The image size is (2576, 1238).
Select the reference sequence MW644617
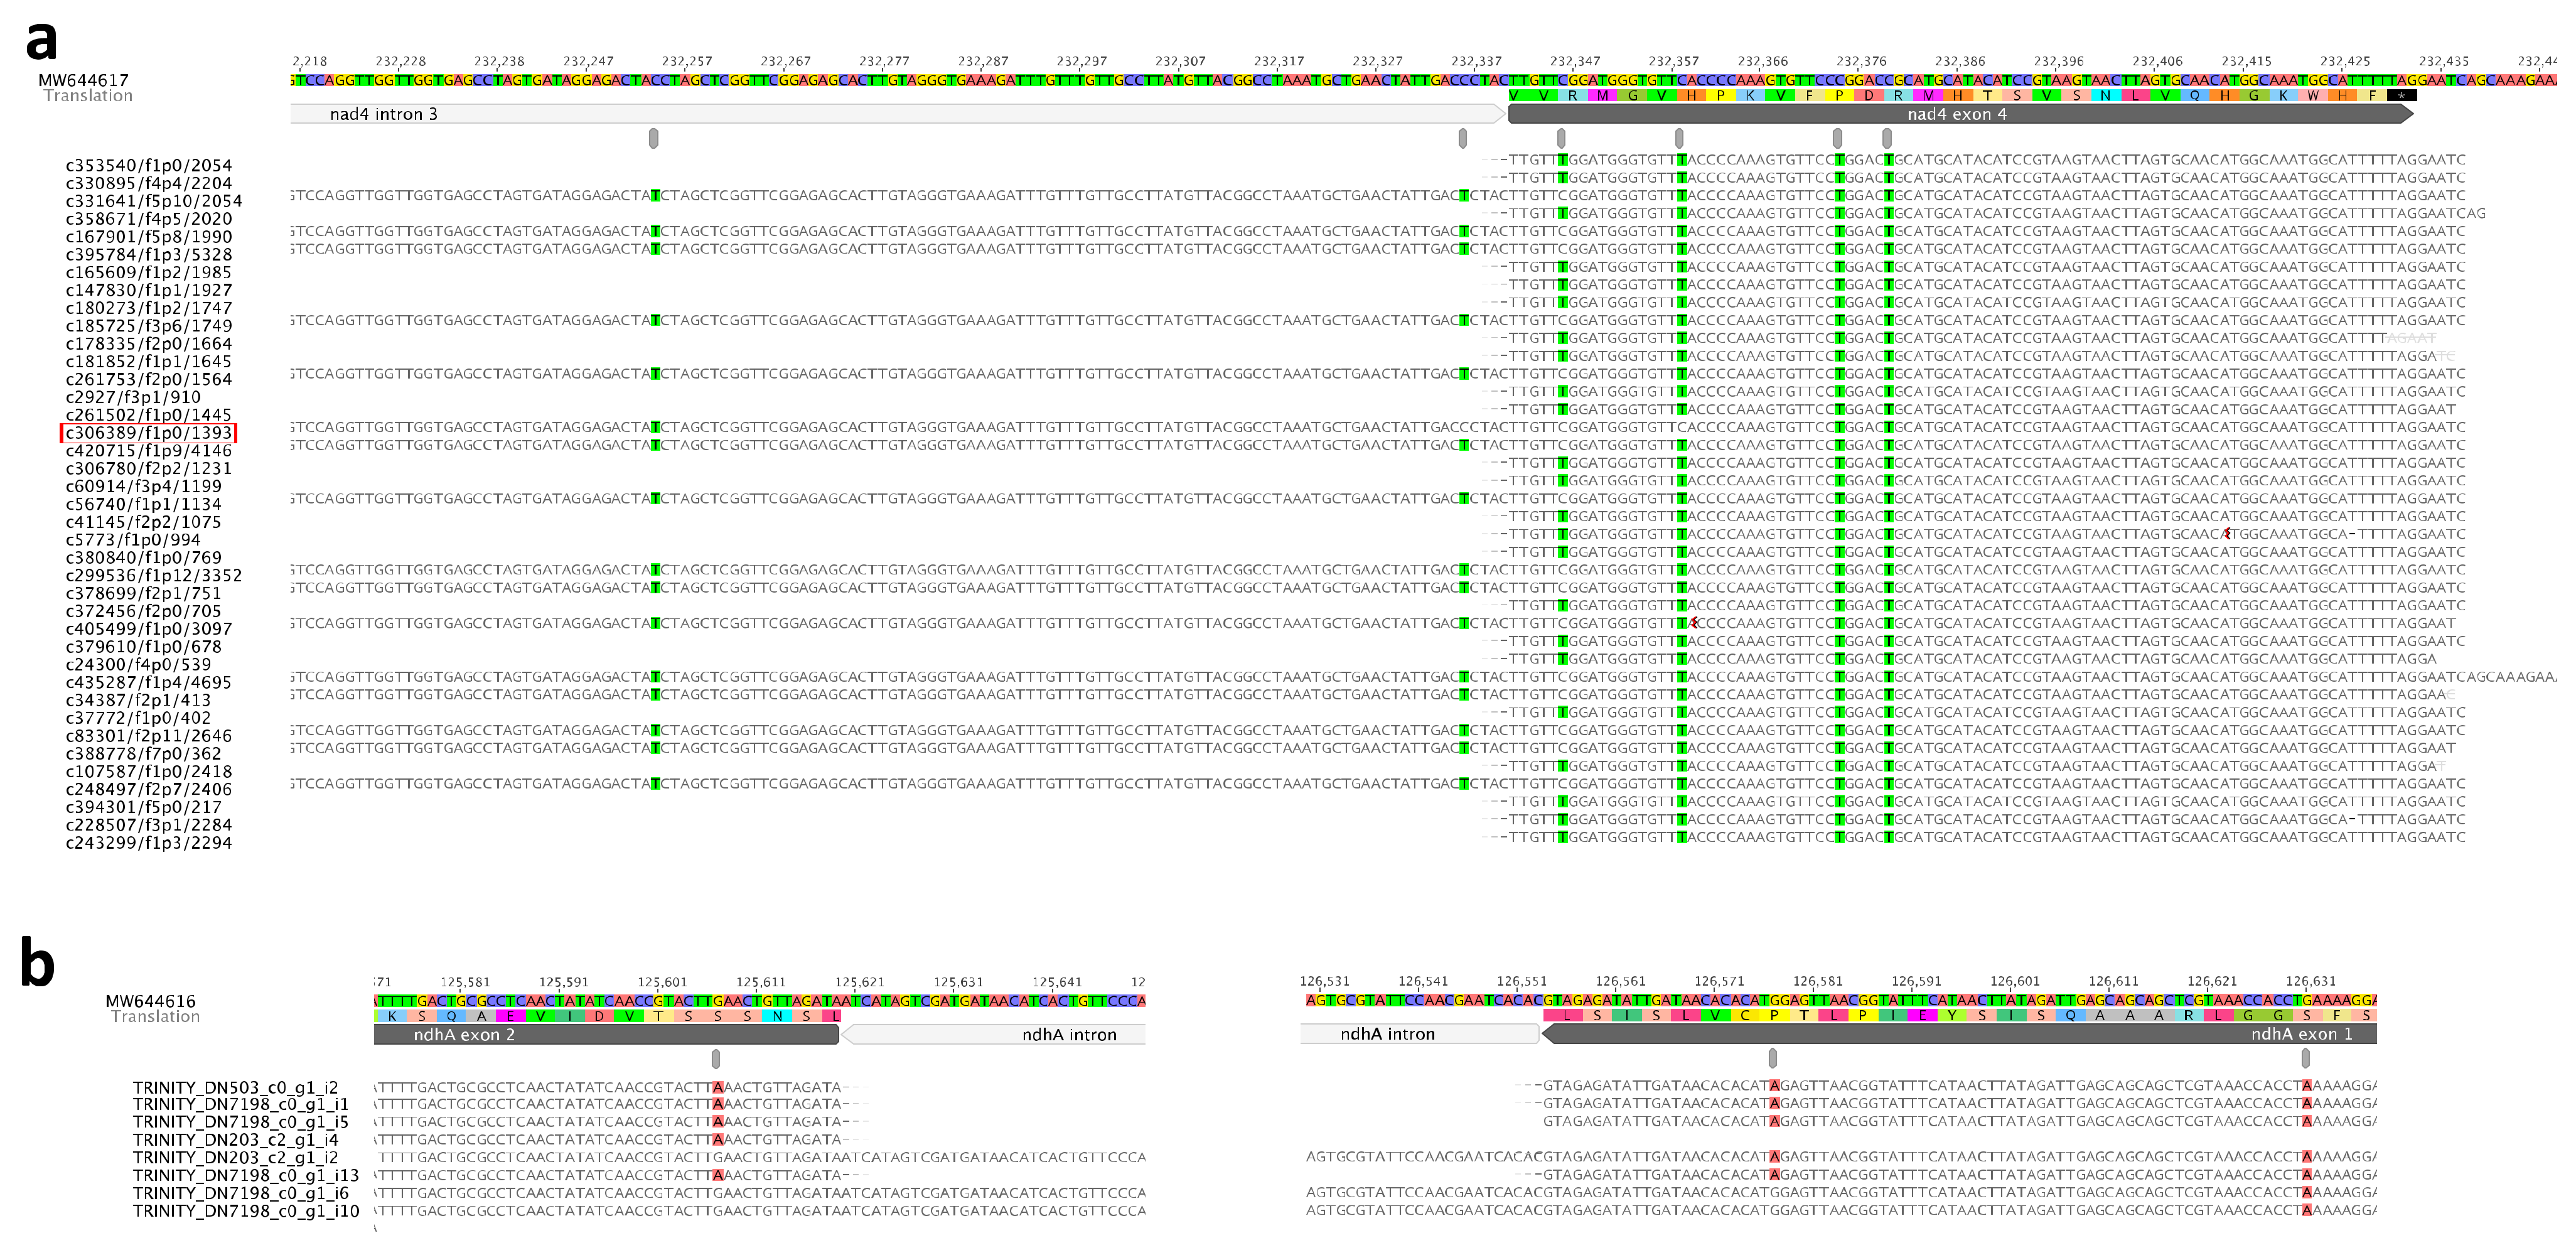83,80
